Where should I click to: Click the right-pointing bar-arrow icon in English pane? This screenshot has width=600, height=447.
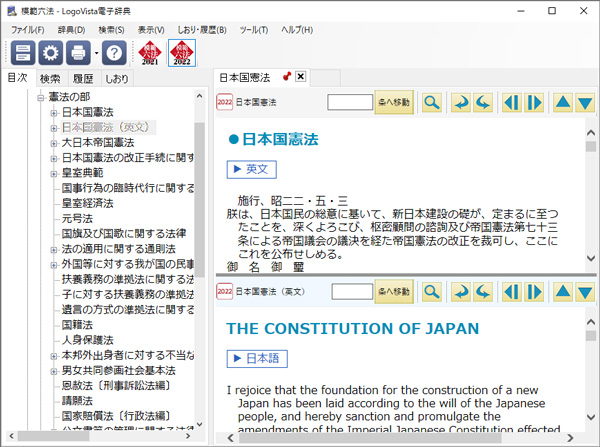click(534, 292)
